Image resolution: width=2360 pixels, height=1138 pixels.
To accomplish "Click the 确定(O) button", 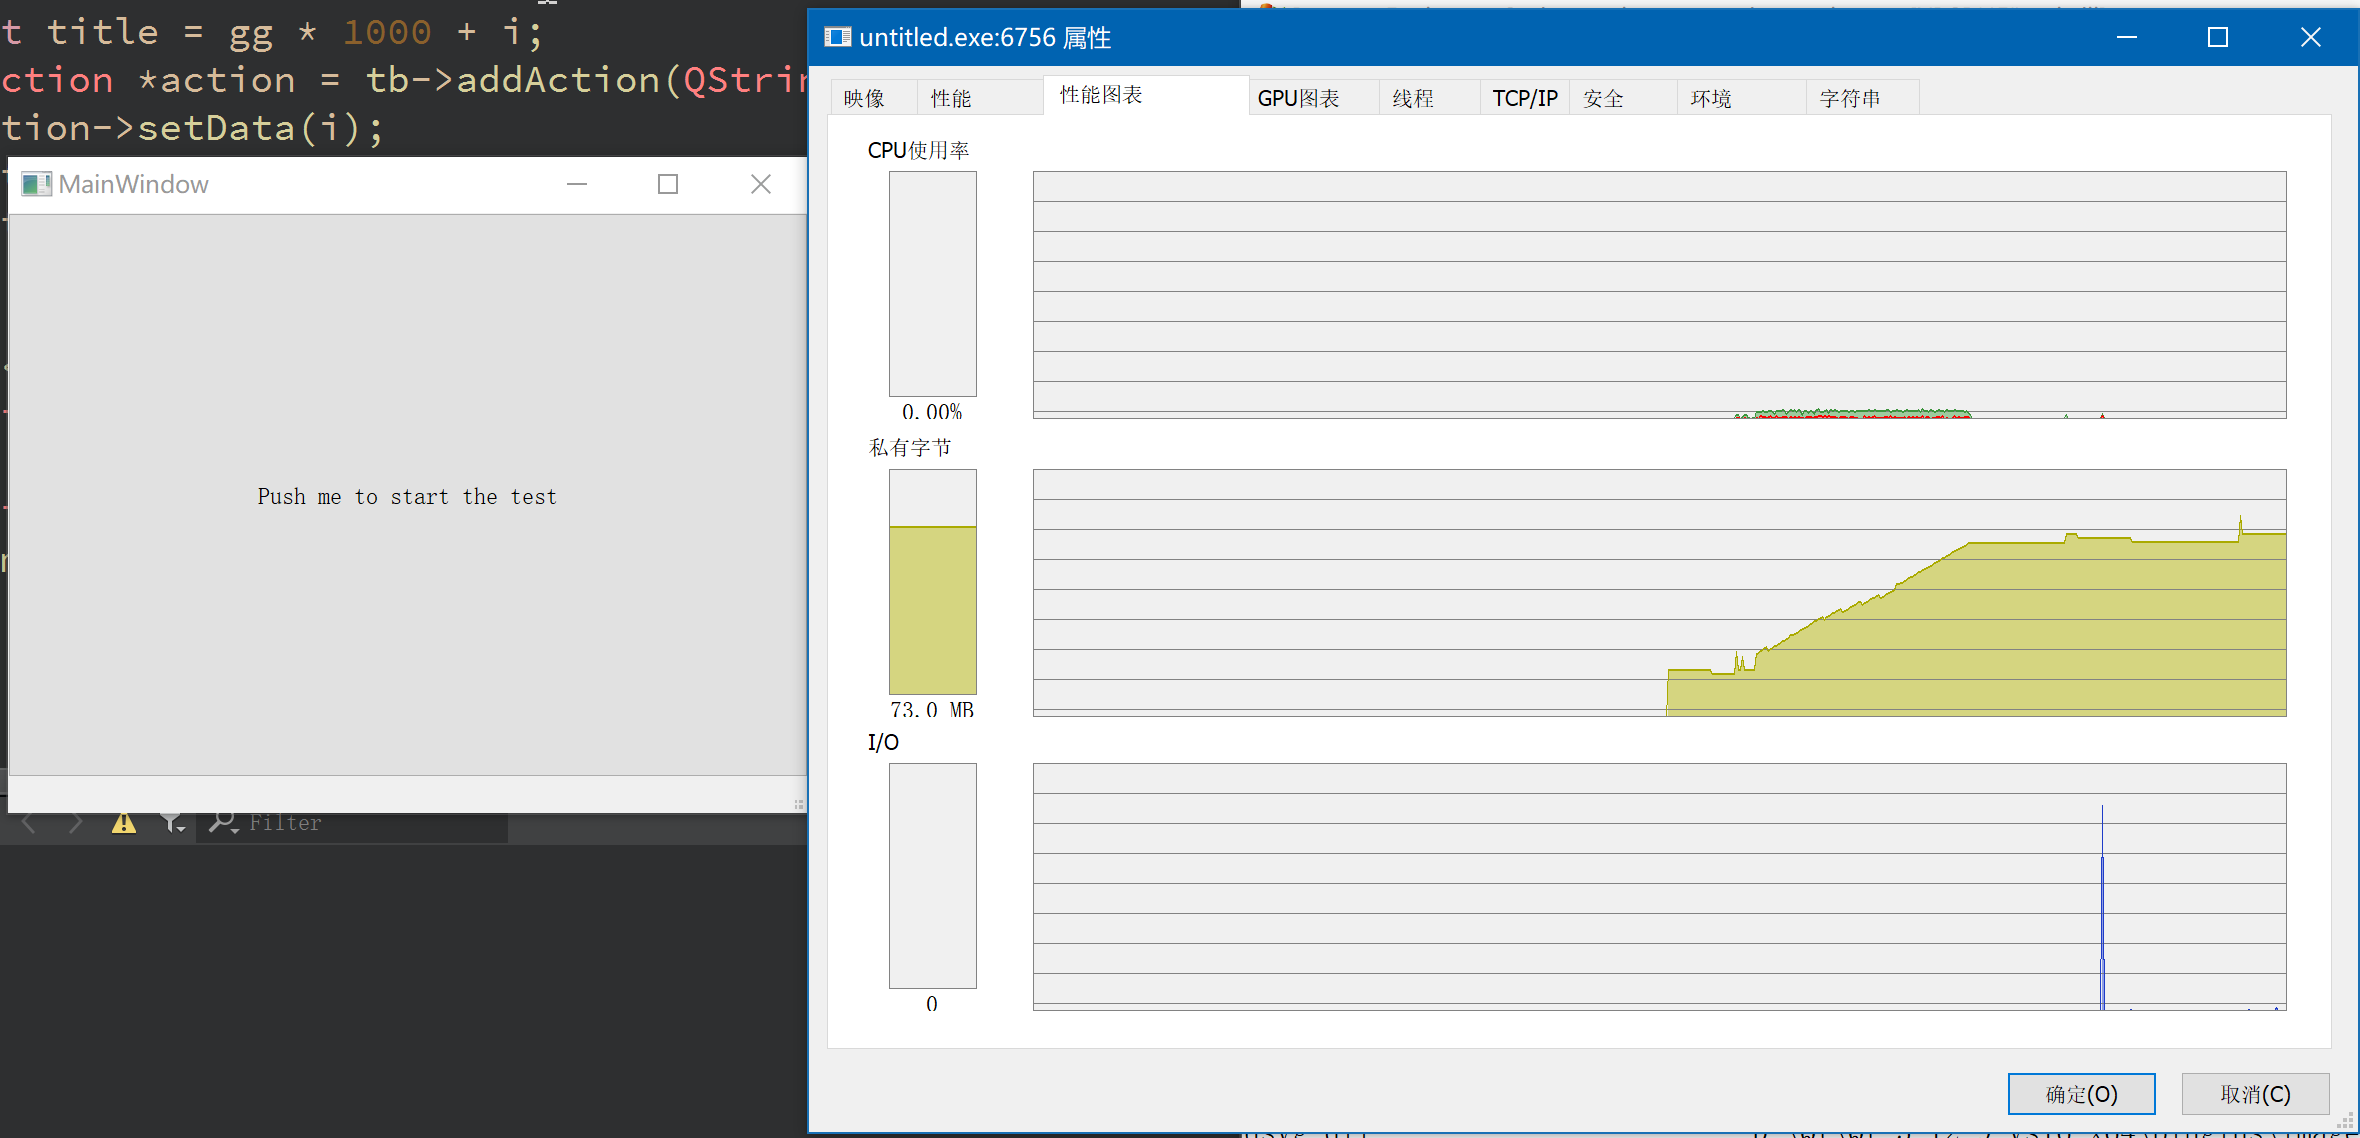I will pos(2081,1094).
